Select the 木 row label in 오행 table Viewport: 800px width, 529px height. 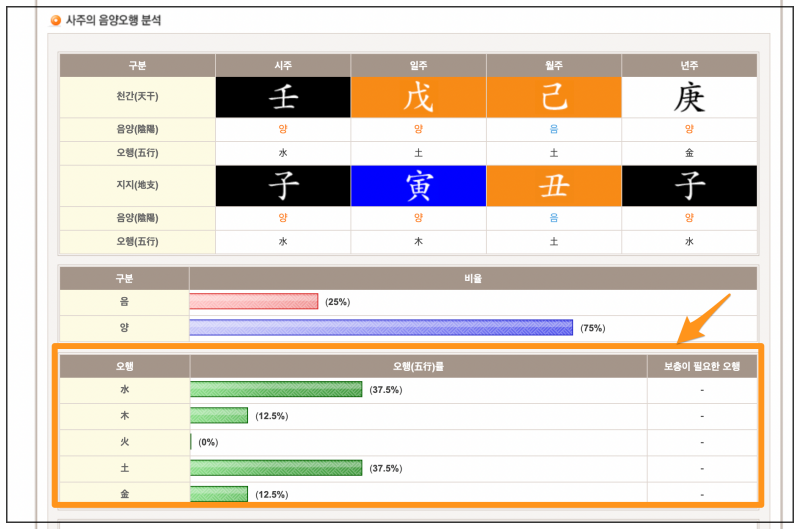pos(124,416)
